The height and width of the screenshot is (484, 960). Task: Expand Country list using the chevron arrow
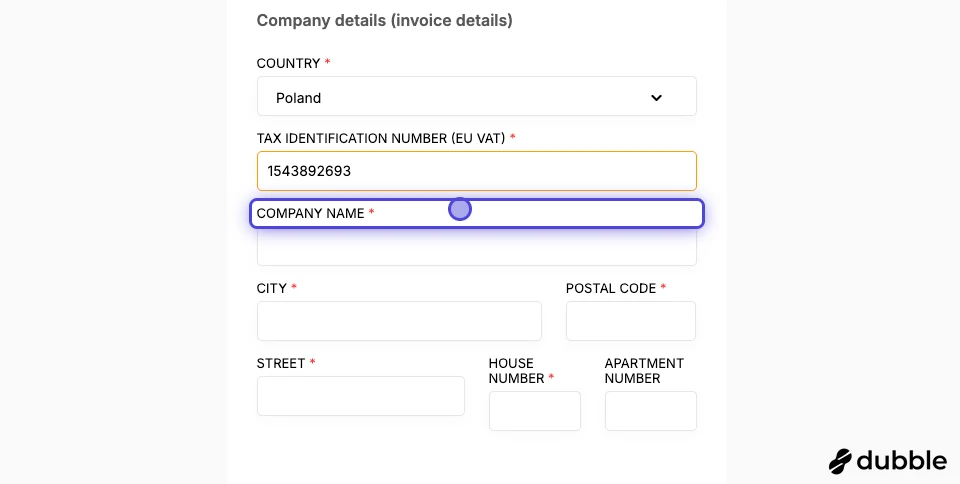[656, 97]
